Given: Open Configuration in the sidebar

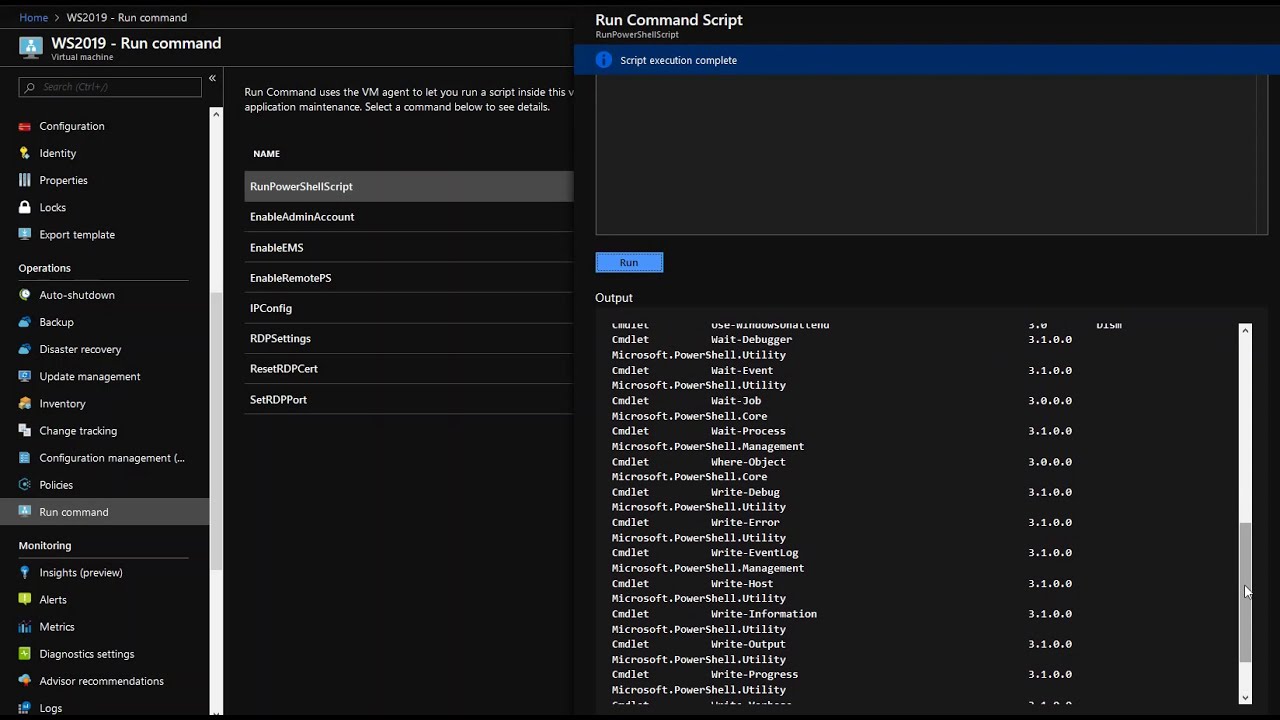Looking at the screenshot, I should point(72,126).
